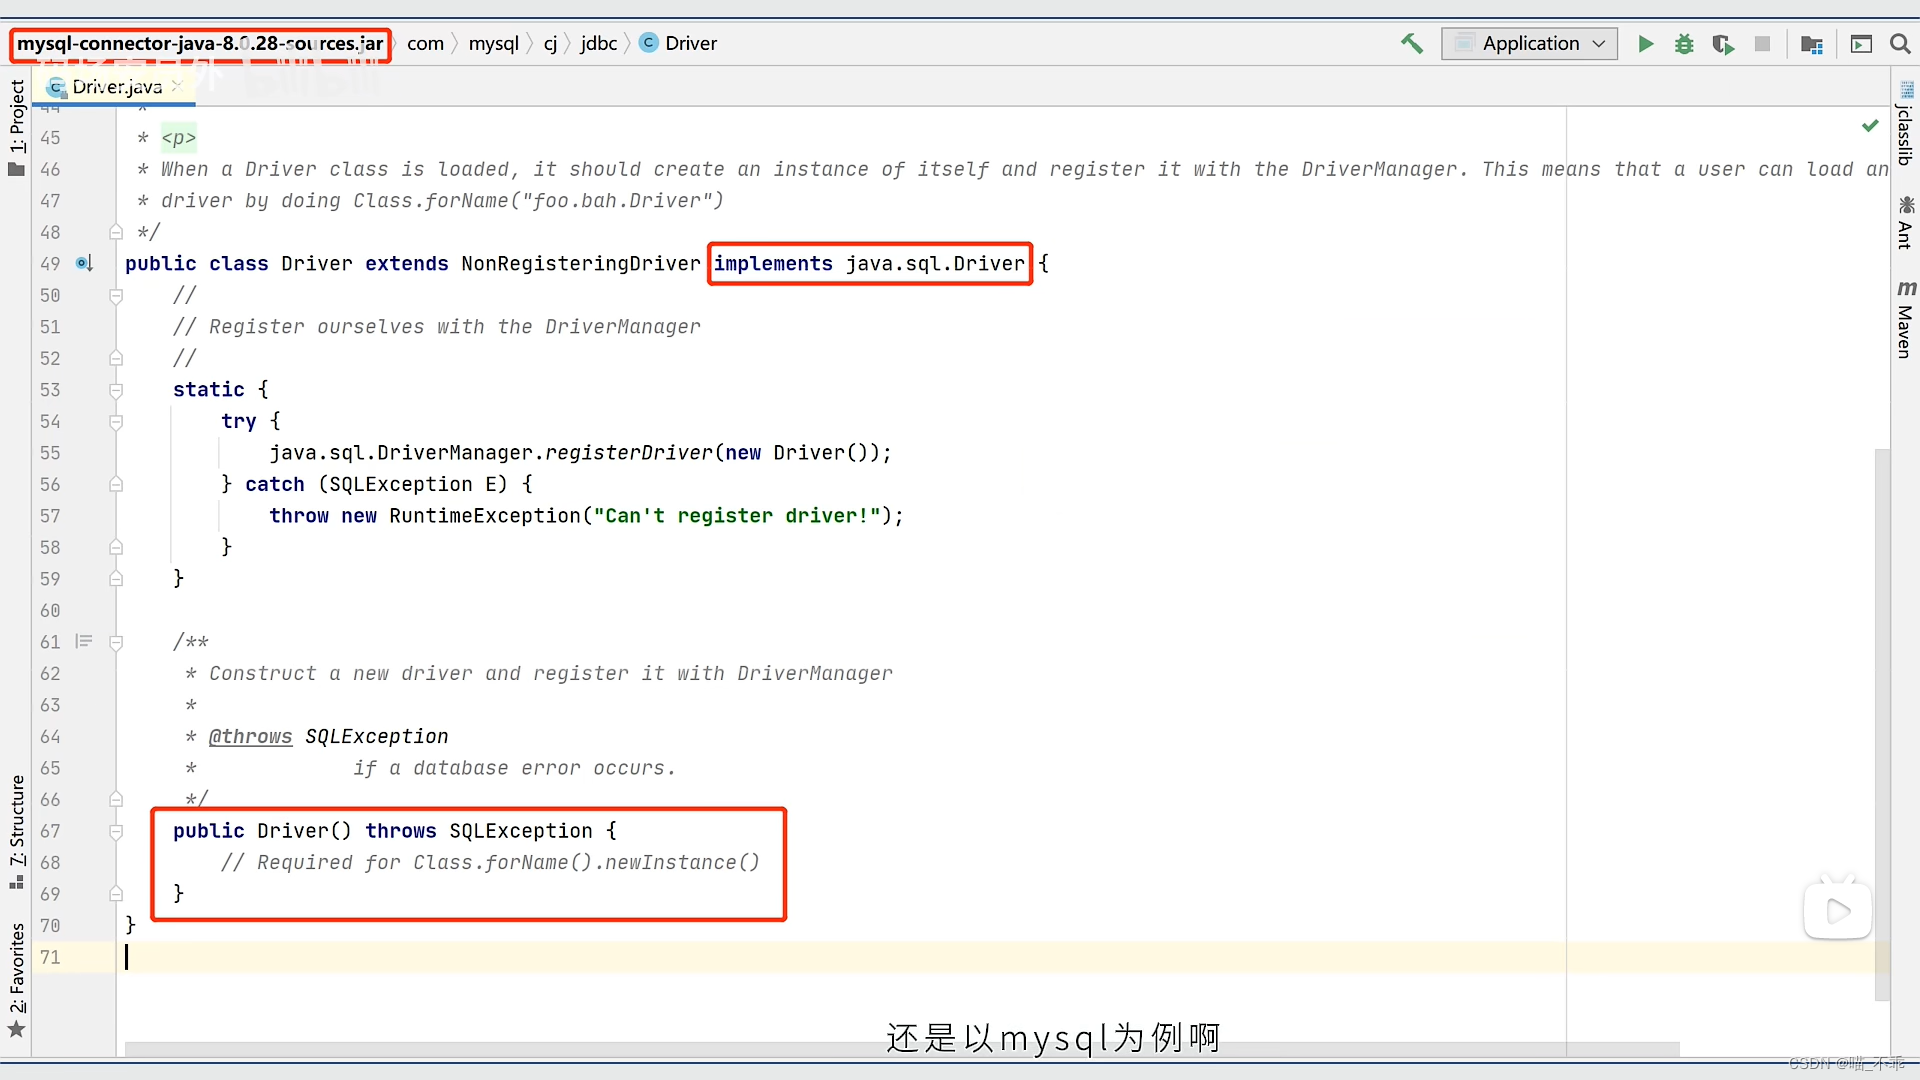Open the Maven side panel

pyautogui.click(x=1905, y=318)
